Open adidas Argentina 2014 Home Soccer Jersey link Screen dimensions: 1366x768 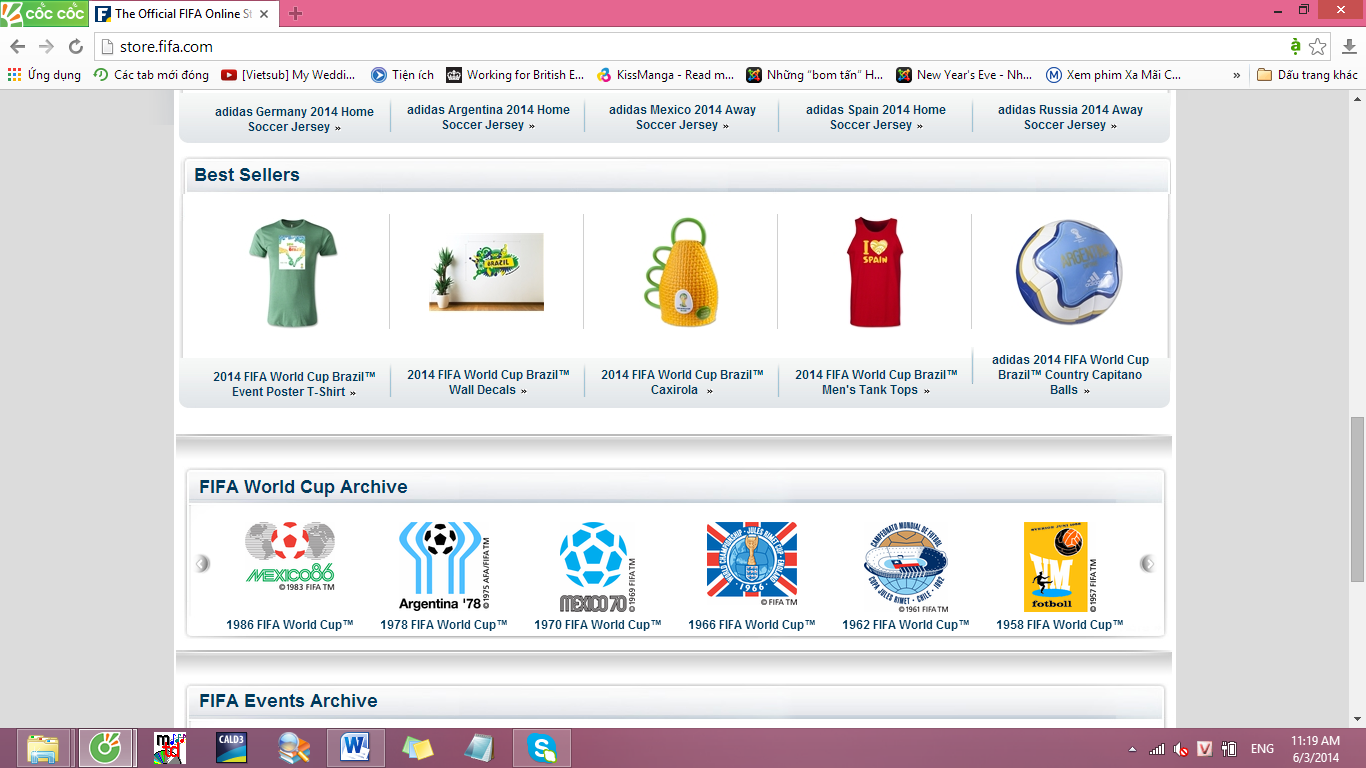[x=488, y=117]
